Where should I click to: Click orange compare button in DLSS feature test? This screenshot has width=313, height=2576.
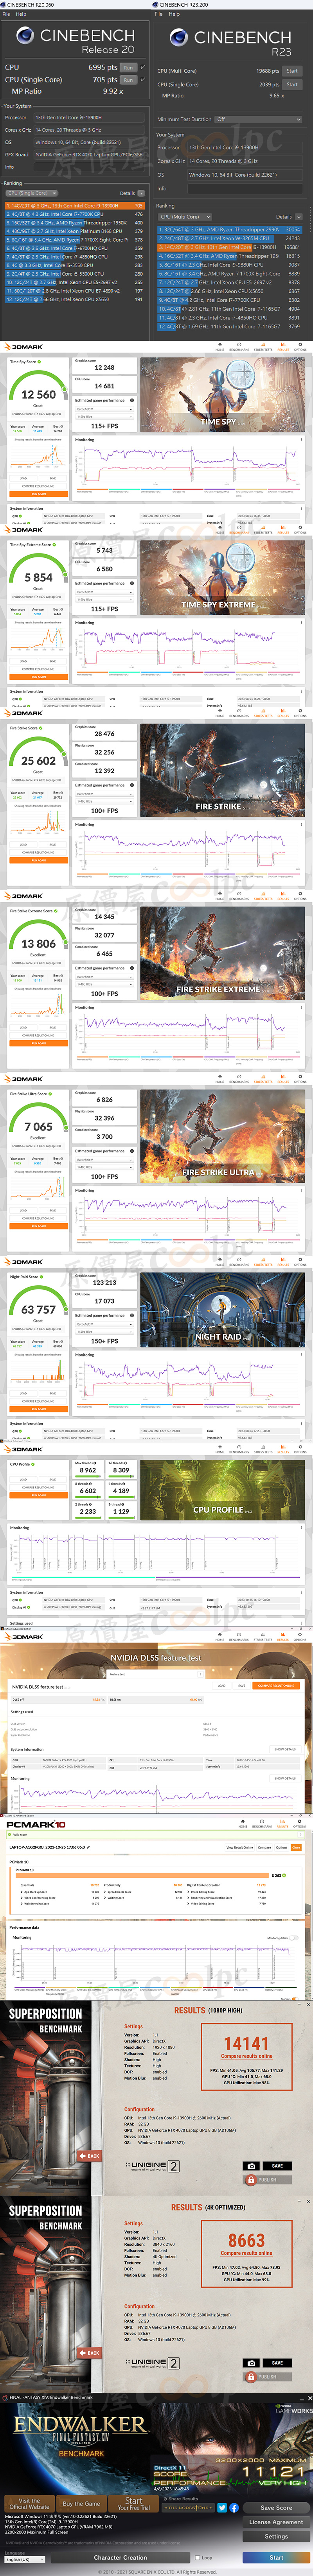point(276,1686)
